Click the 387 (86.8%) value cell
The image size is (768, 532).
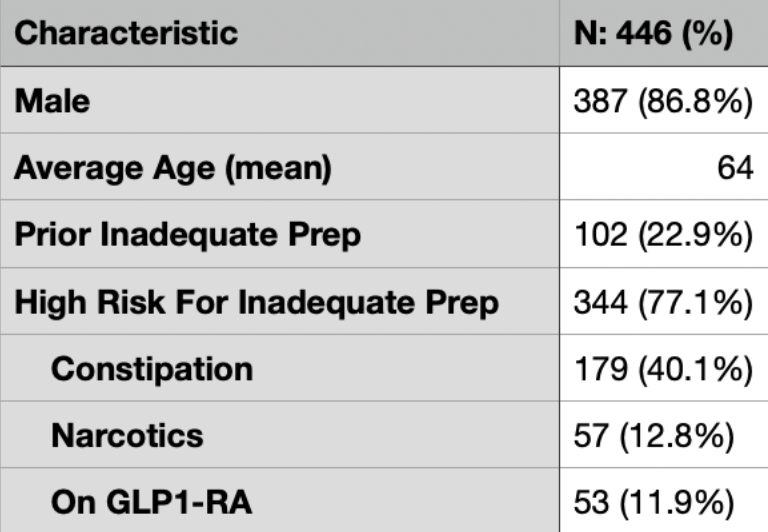point(664,100)
